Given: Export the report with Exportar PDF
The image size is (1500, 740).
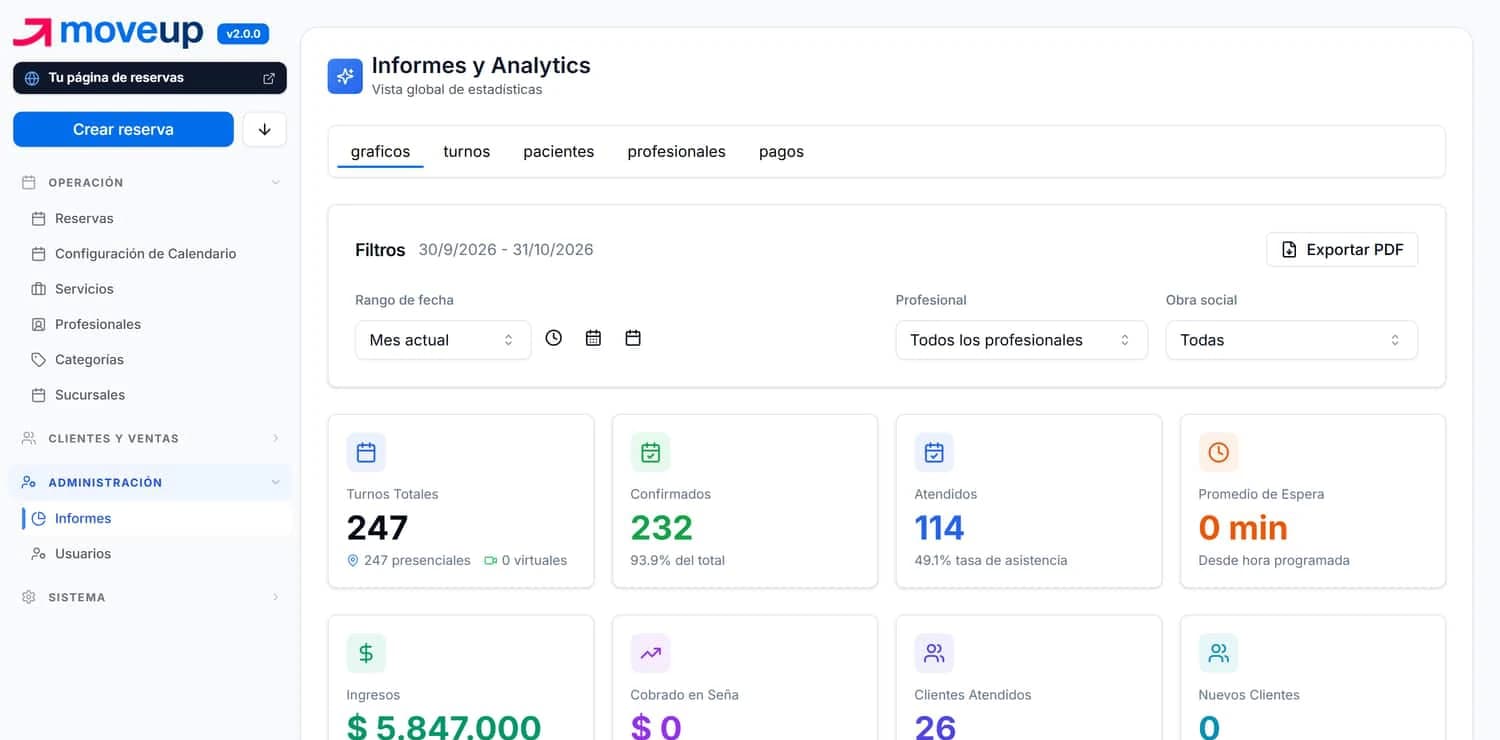Looking at the screenshot, I should 1342,250.
